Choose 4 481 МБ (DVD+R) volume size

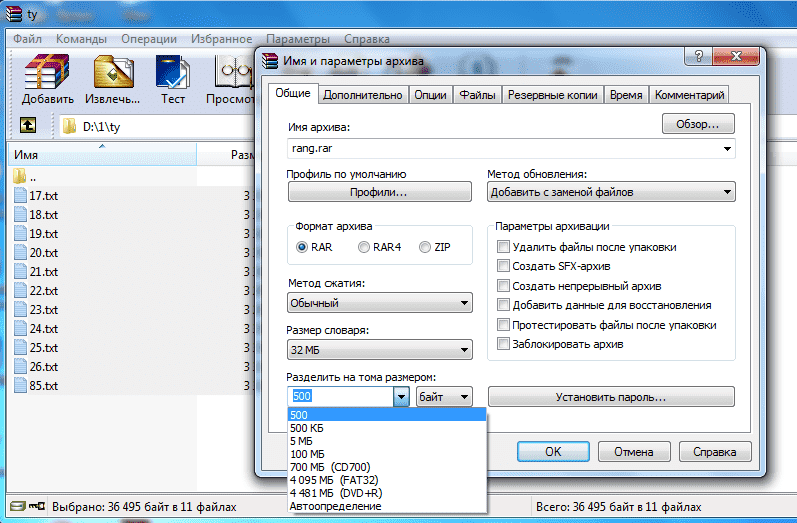(x=387, y=493)
